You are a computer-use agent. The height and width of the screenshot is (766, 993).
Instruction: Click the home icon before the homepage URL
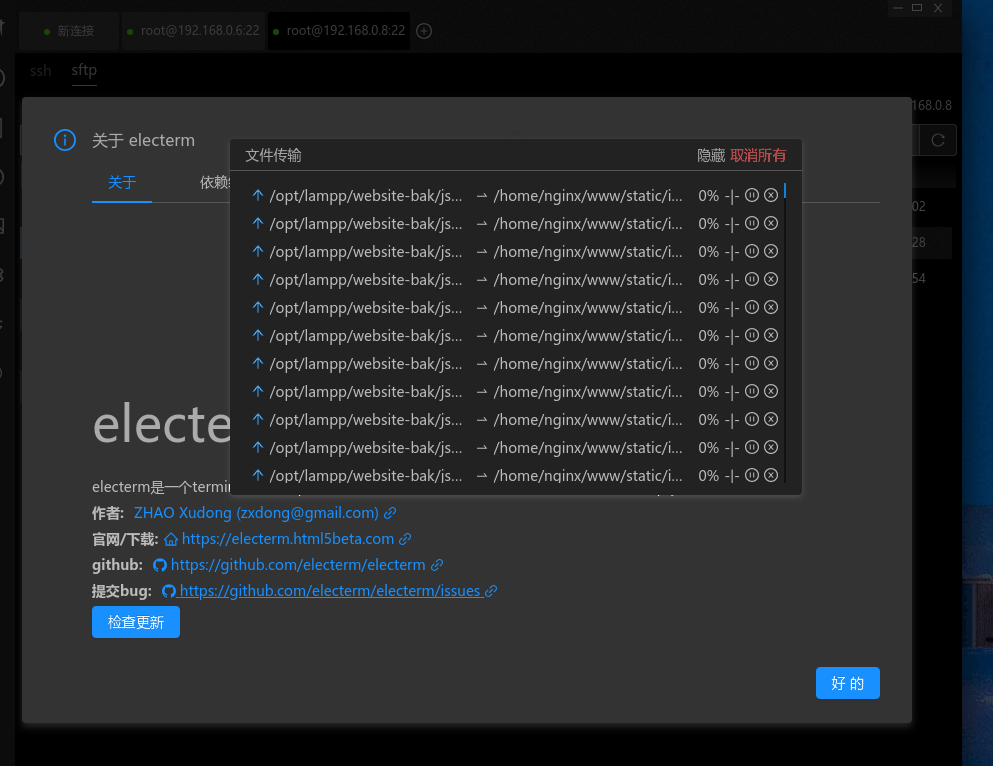click(x=171, y=539)
